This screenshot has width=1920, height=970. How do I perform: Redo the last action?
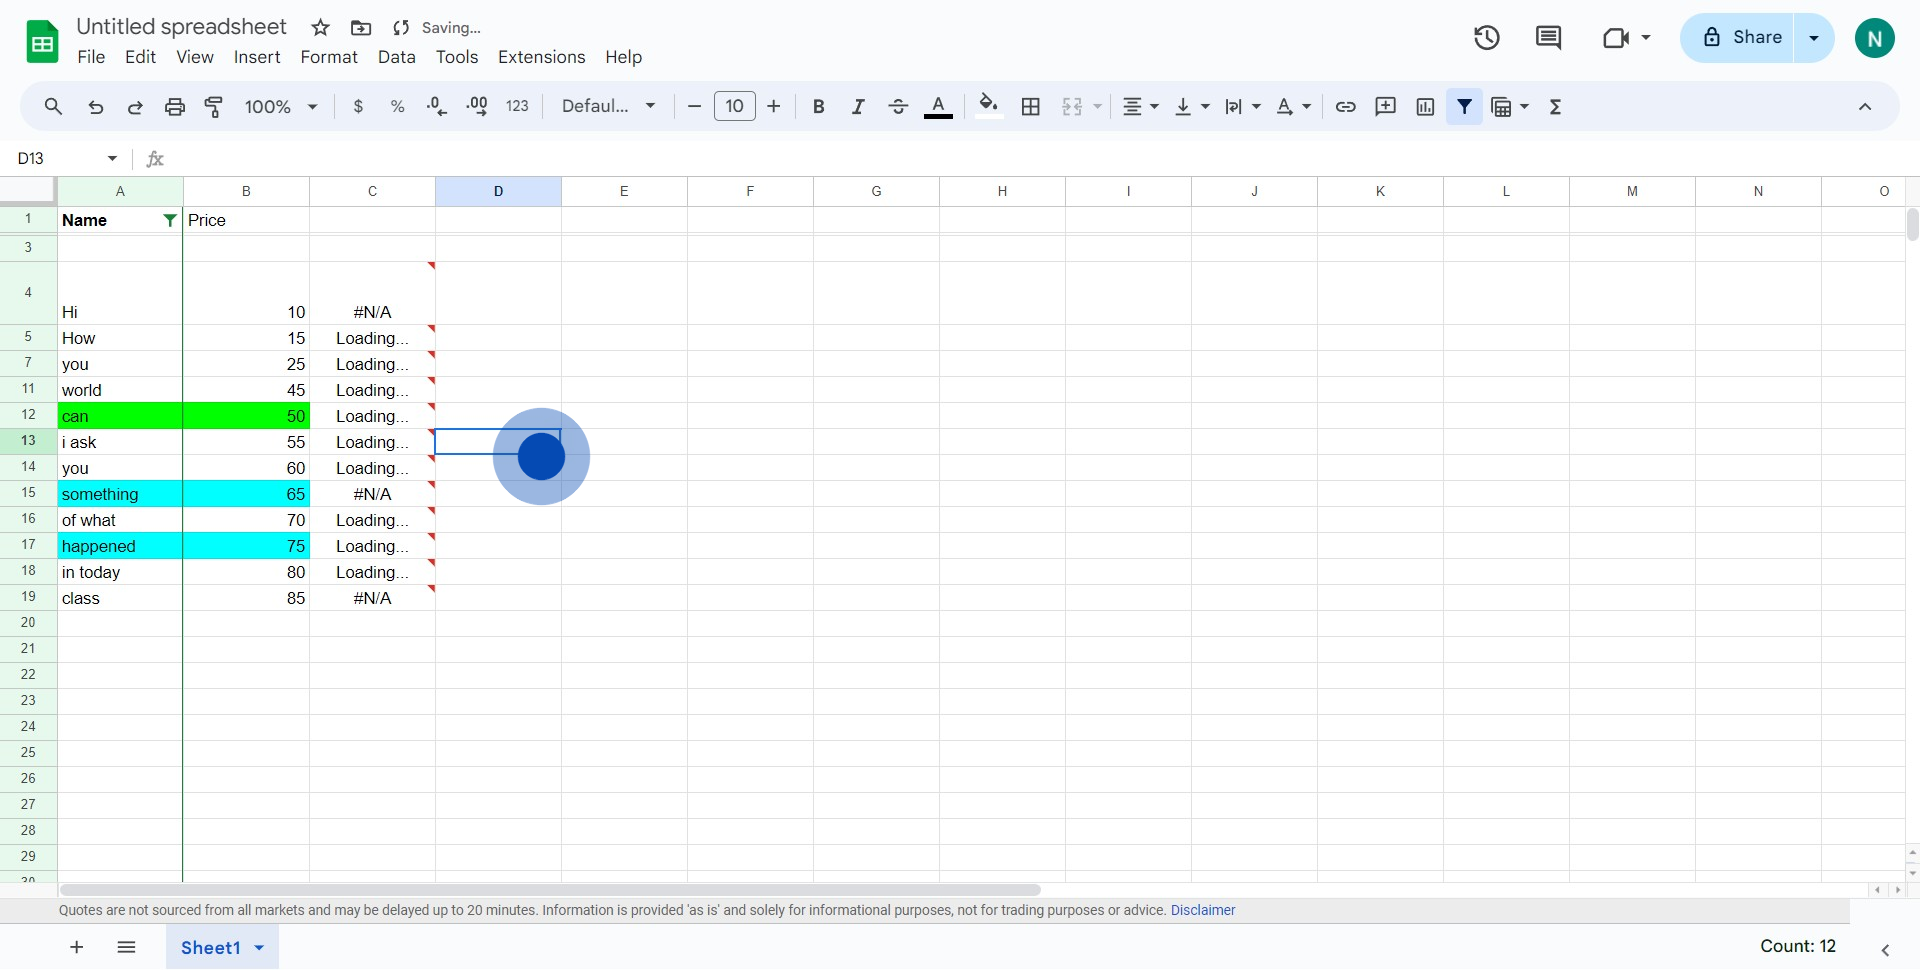(135, 106)
